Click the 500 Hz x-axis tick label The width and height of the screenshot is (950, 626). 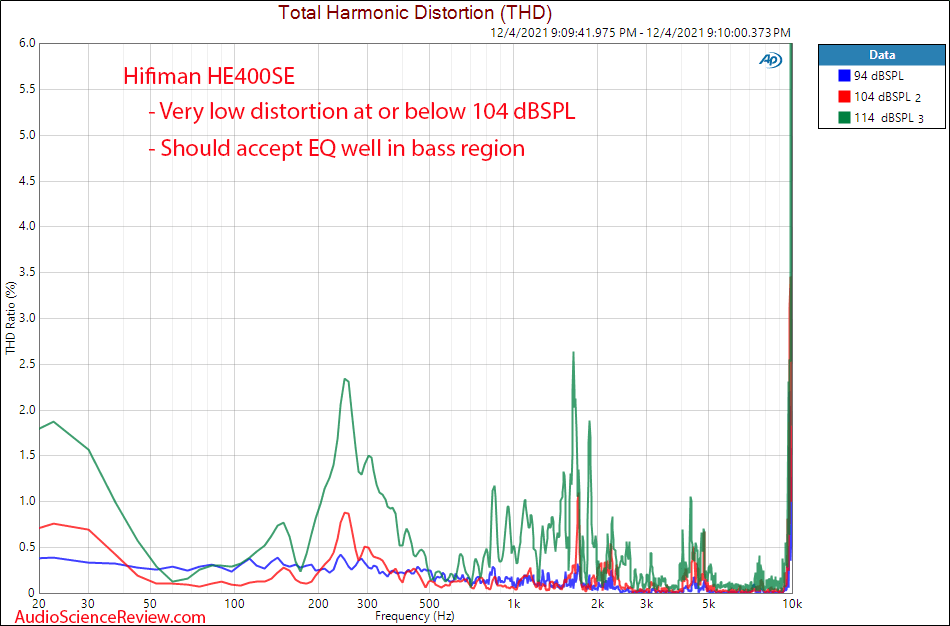click(429, 604)
